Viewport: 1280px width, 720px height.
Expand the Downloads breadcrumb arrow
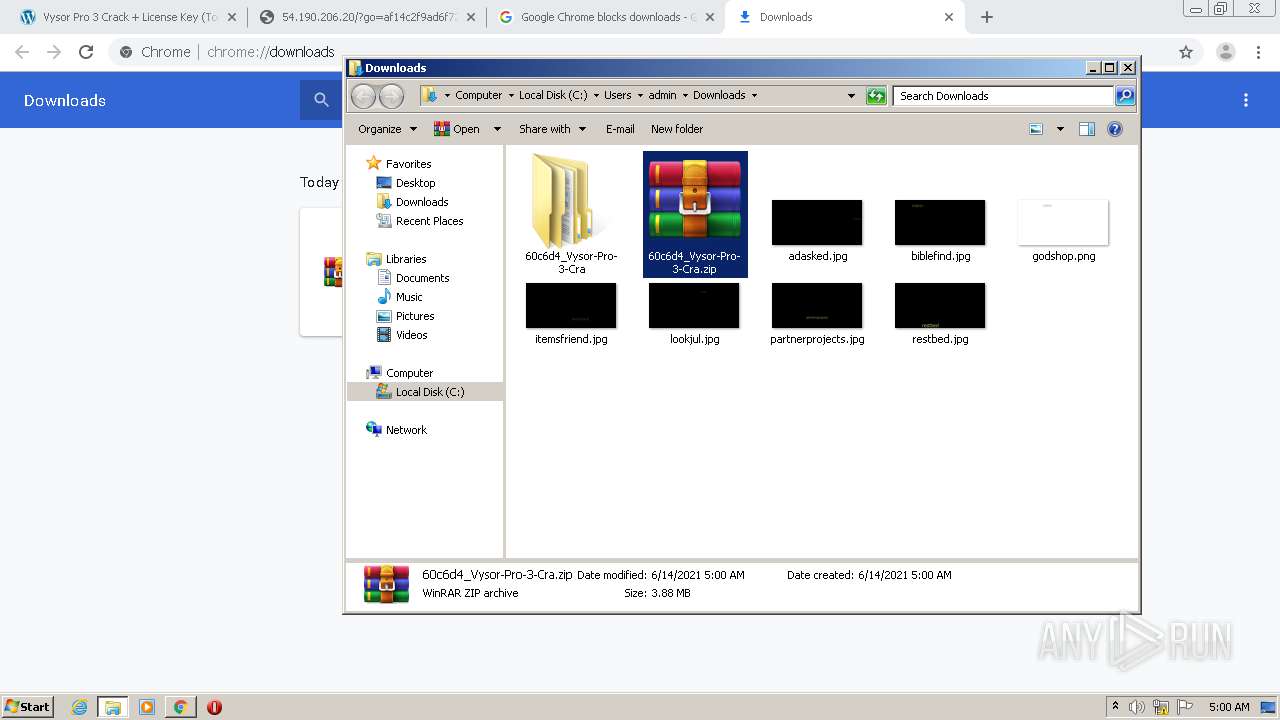point(754,96)
